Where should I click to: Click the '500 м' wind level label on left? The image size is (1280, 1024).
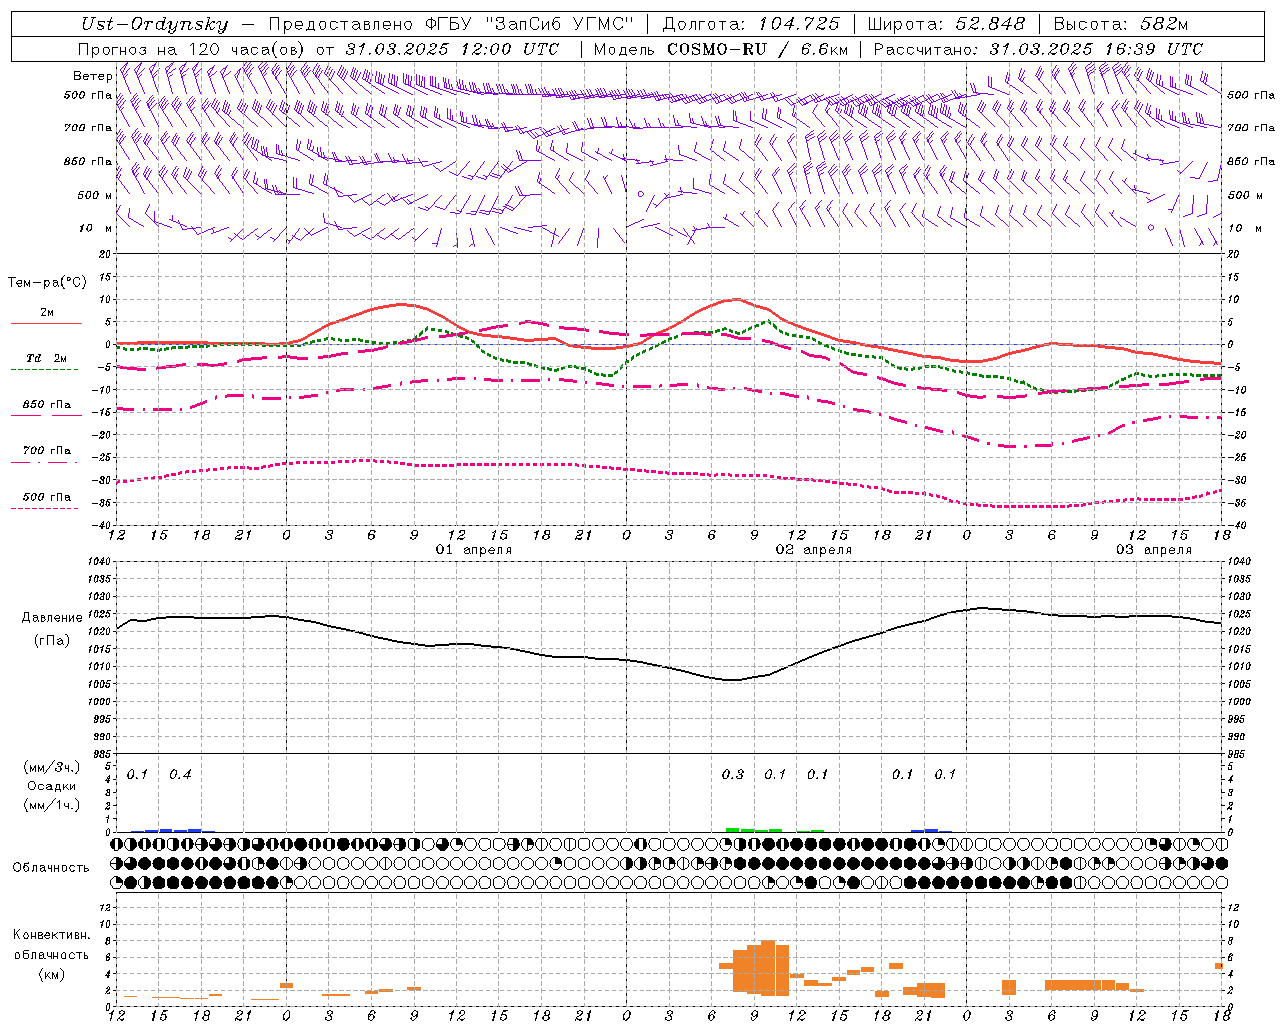click(95, 195)
